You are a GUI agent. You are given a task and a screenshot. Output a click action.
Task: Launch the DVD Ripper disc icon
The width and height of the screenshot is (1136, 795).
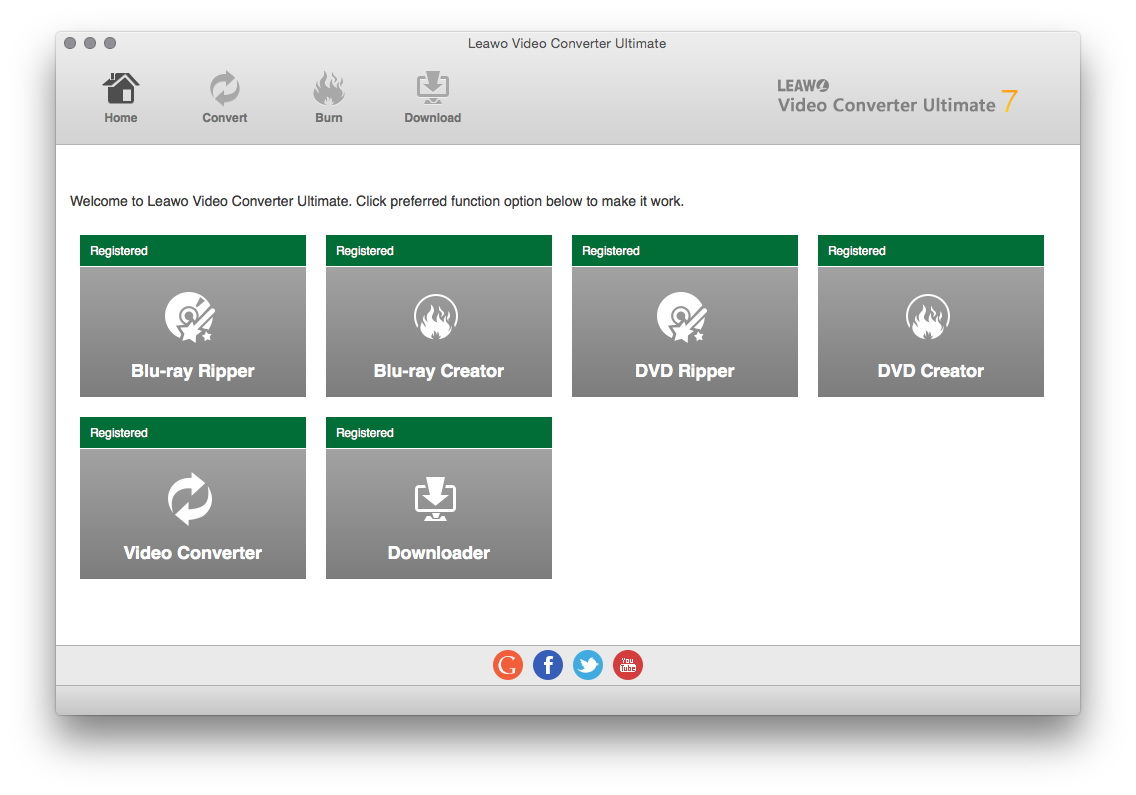click(681, 317)
